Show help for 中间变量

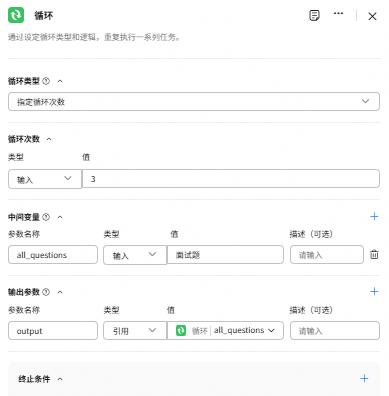[x=46, y=217]
